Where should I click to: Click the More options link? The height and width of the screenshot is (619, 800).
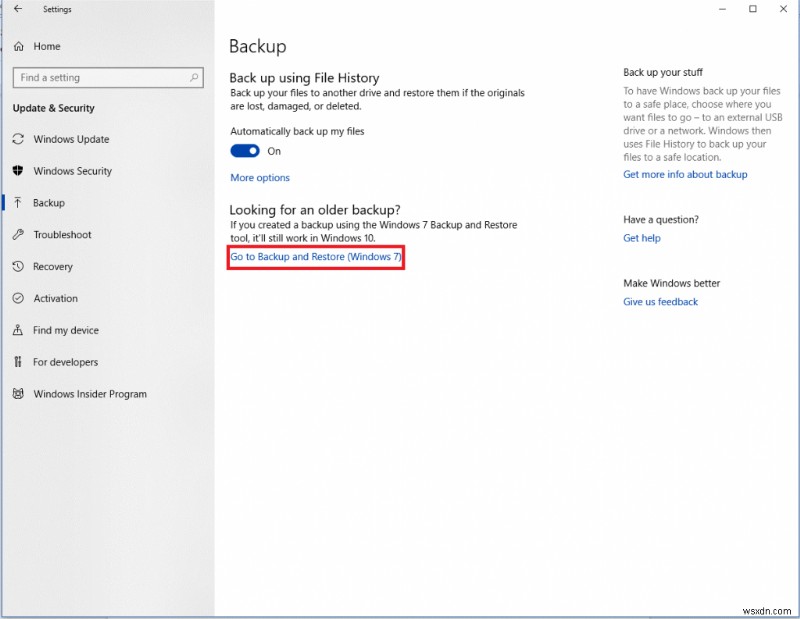coord(259,177)
